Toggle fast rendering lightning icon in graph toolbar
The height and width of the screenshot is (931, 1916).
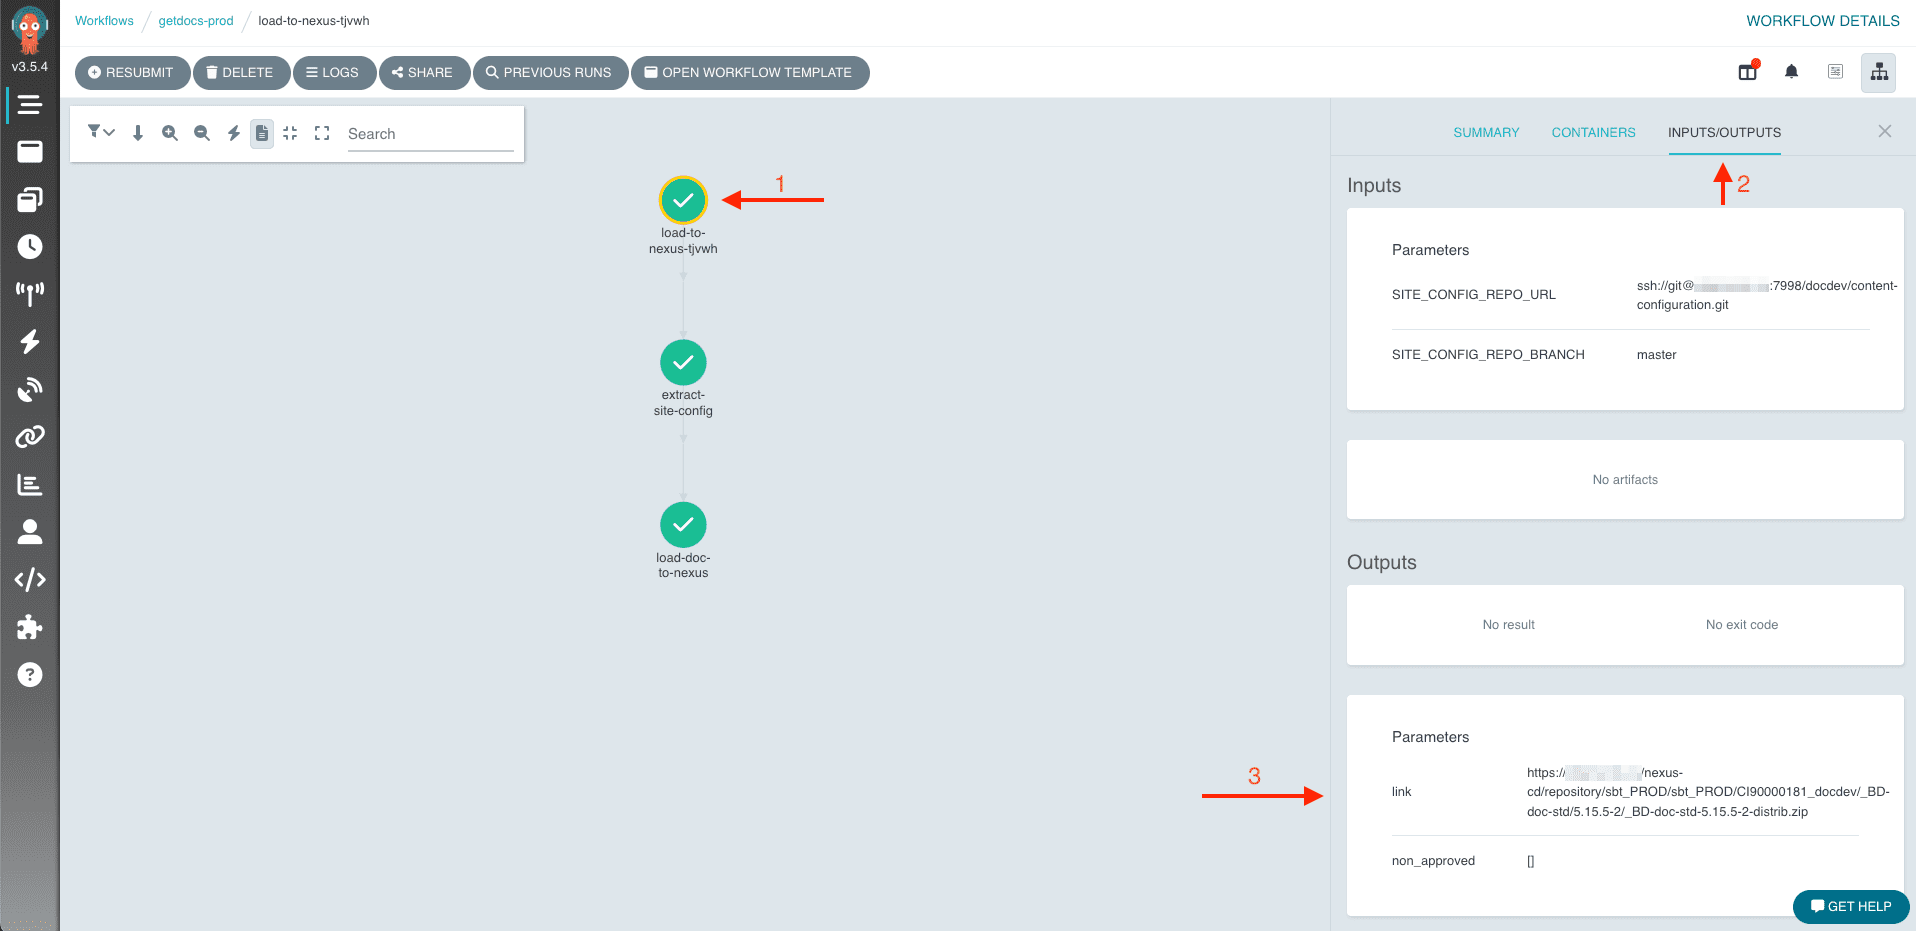233,133
